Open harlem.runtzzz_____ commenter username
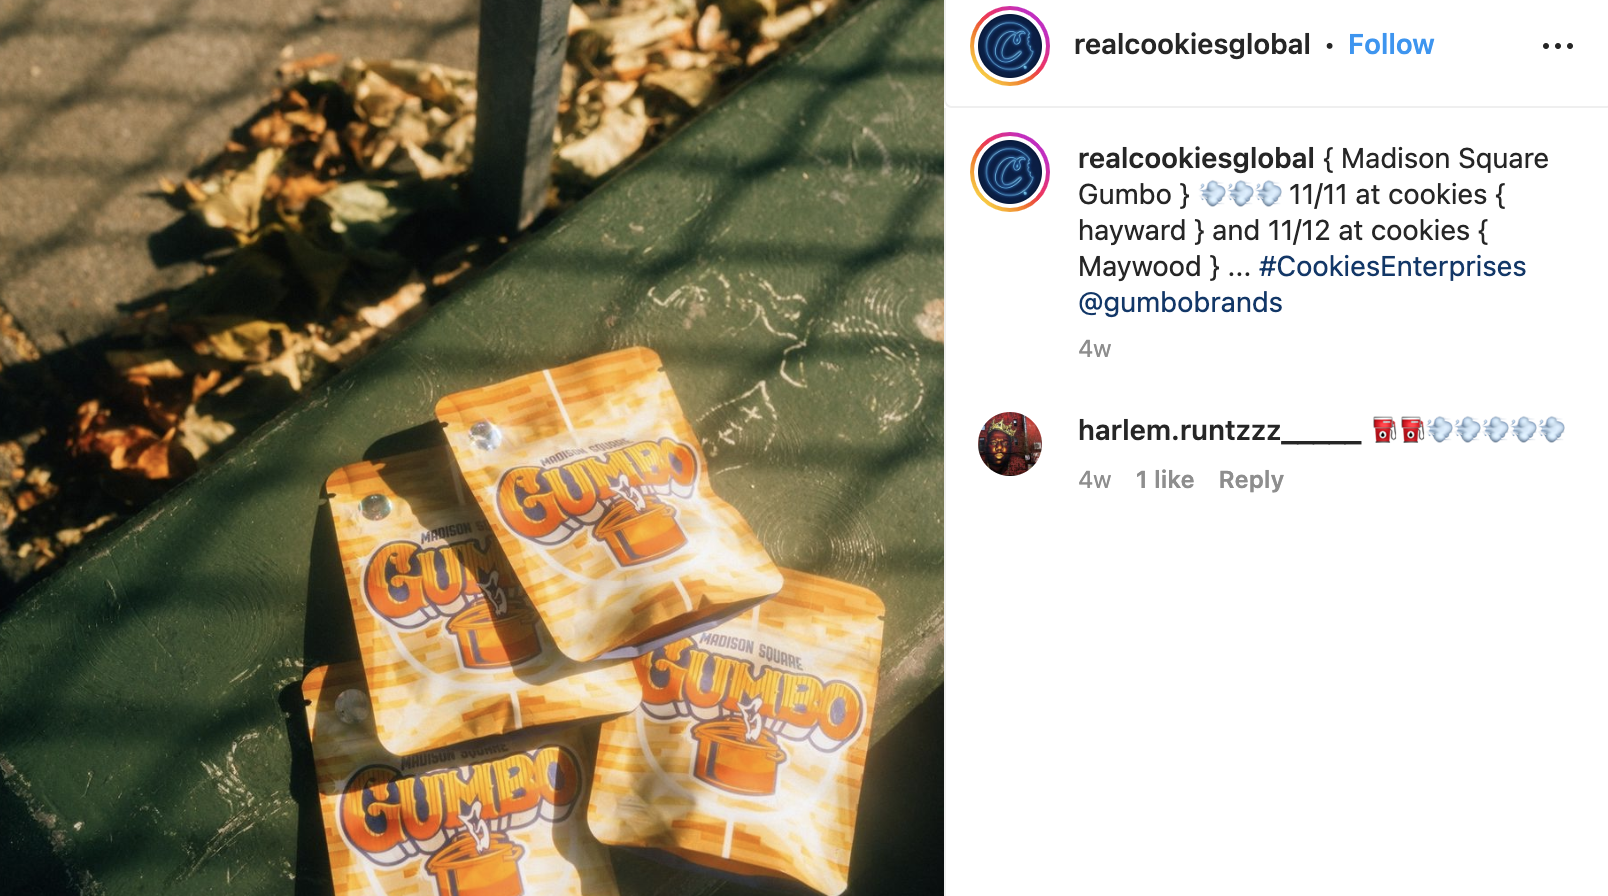1608x896 pixels. click(1219, 431)
